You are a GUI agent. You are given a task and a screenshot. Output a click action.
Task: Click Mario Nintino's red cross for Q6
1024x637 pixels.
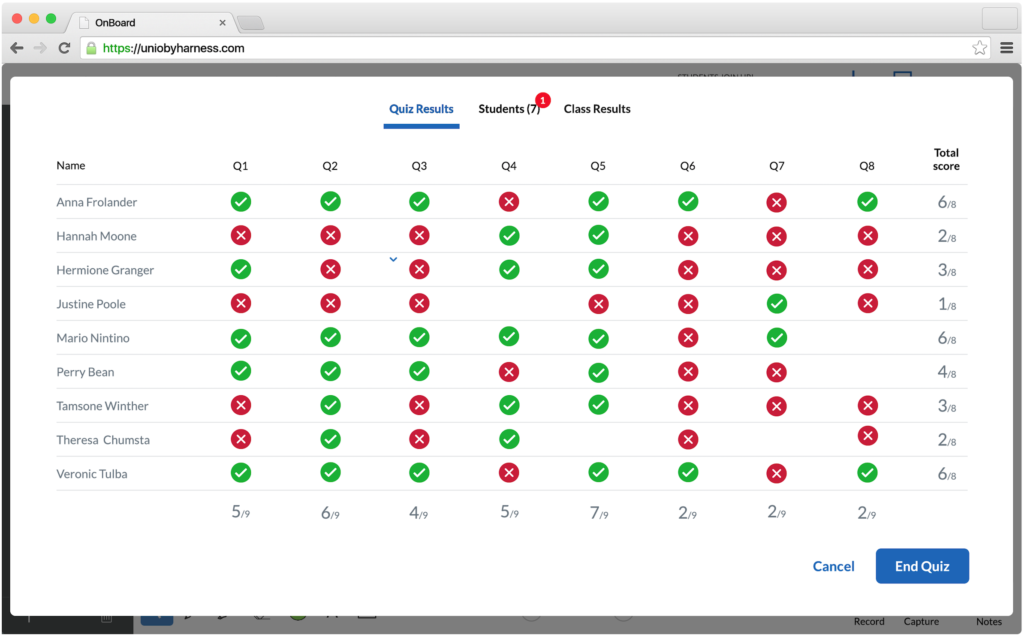687,338
